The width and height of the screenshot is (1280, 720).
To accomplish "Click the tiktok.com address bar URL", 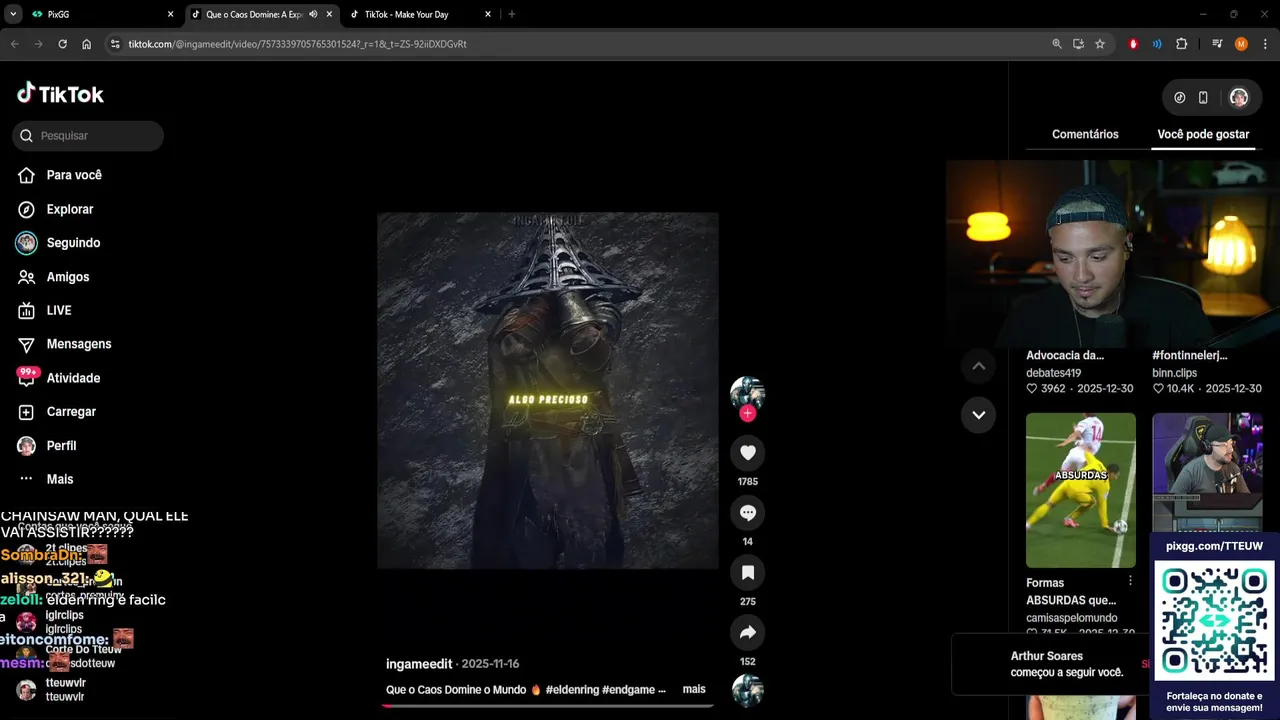I will [297, 44].
